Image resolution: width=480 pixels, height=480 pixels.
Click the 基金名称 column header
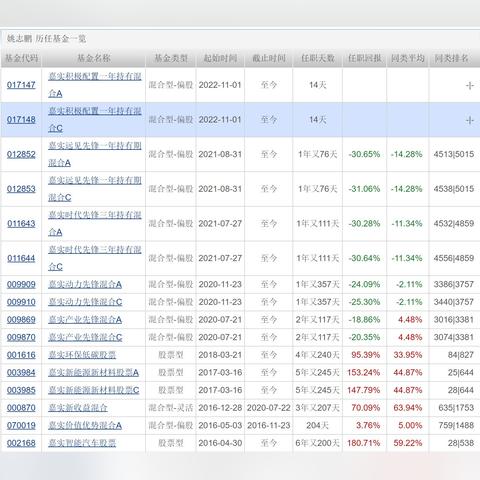94,58
